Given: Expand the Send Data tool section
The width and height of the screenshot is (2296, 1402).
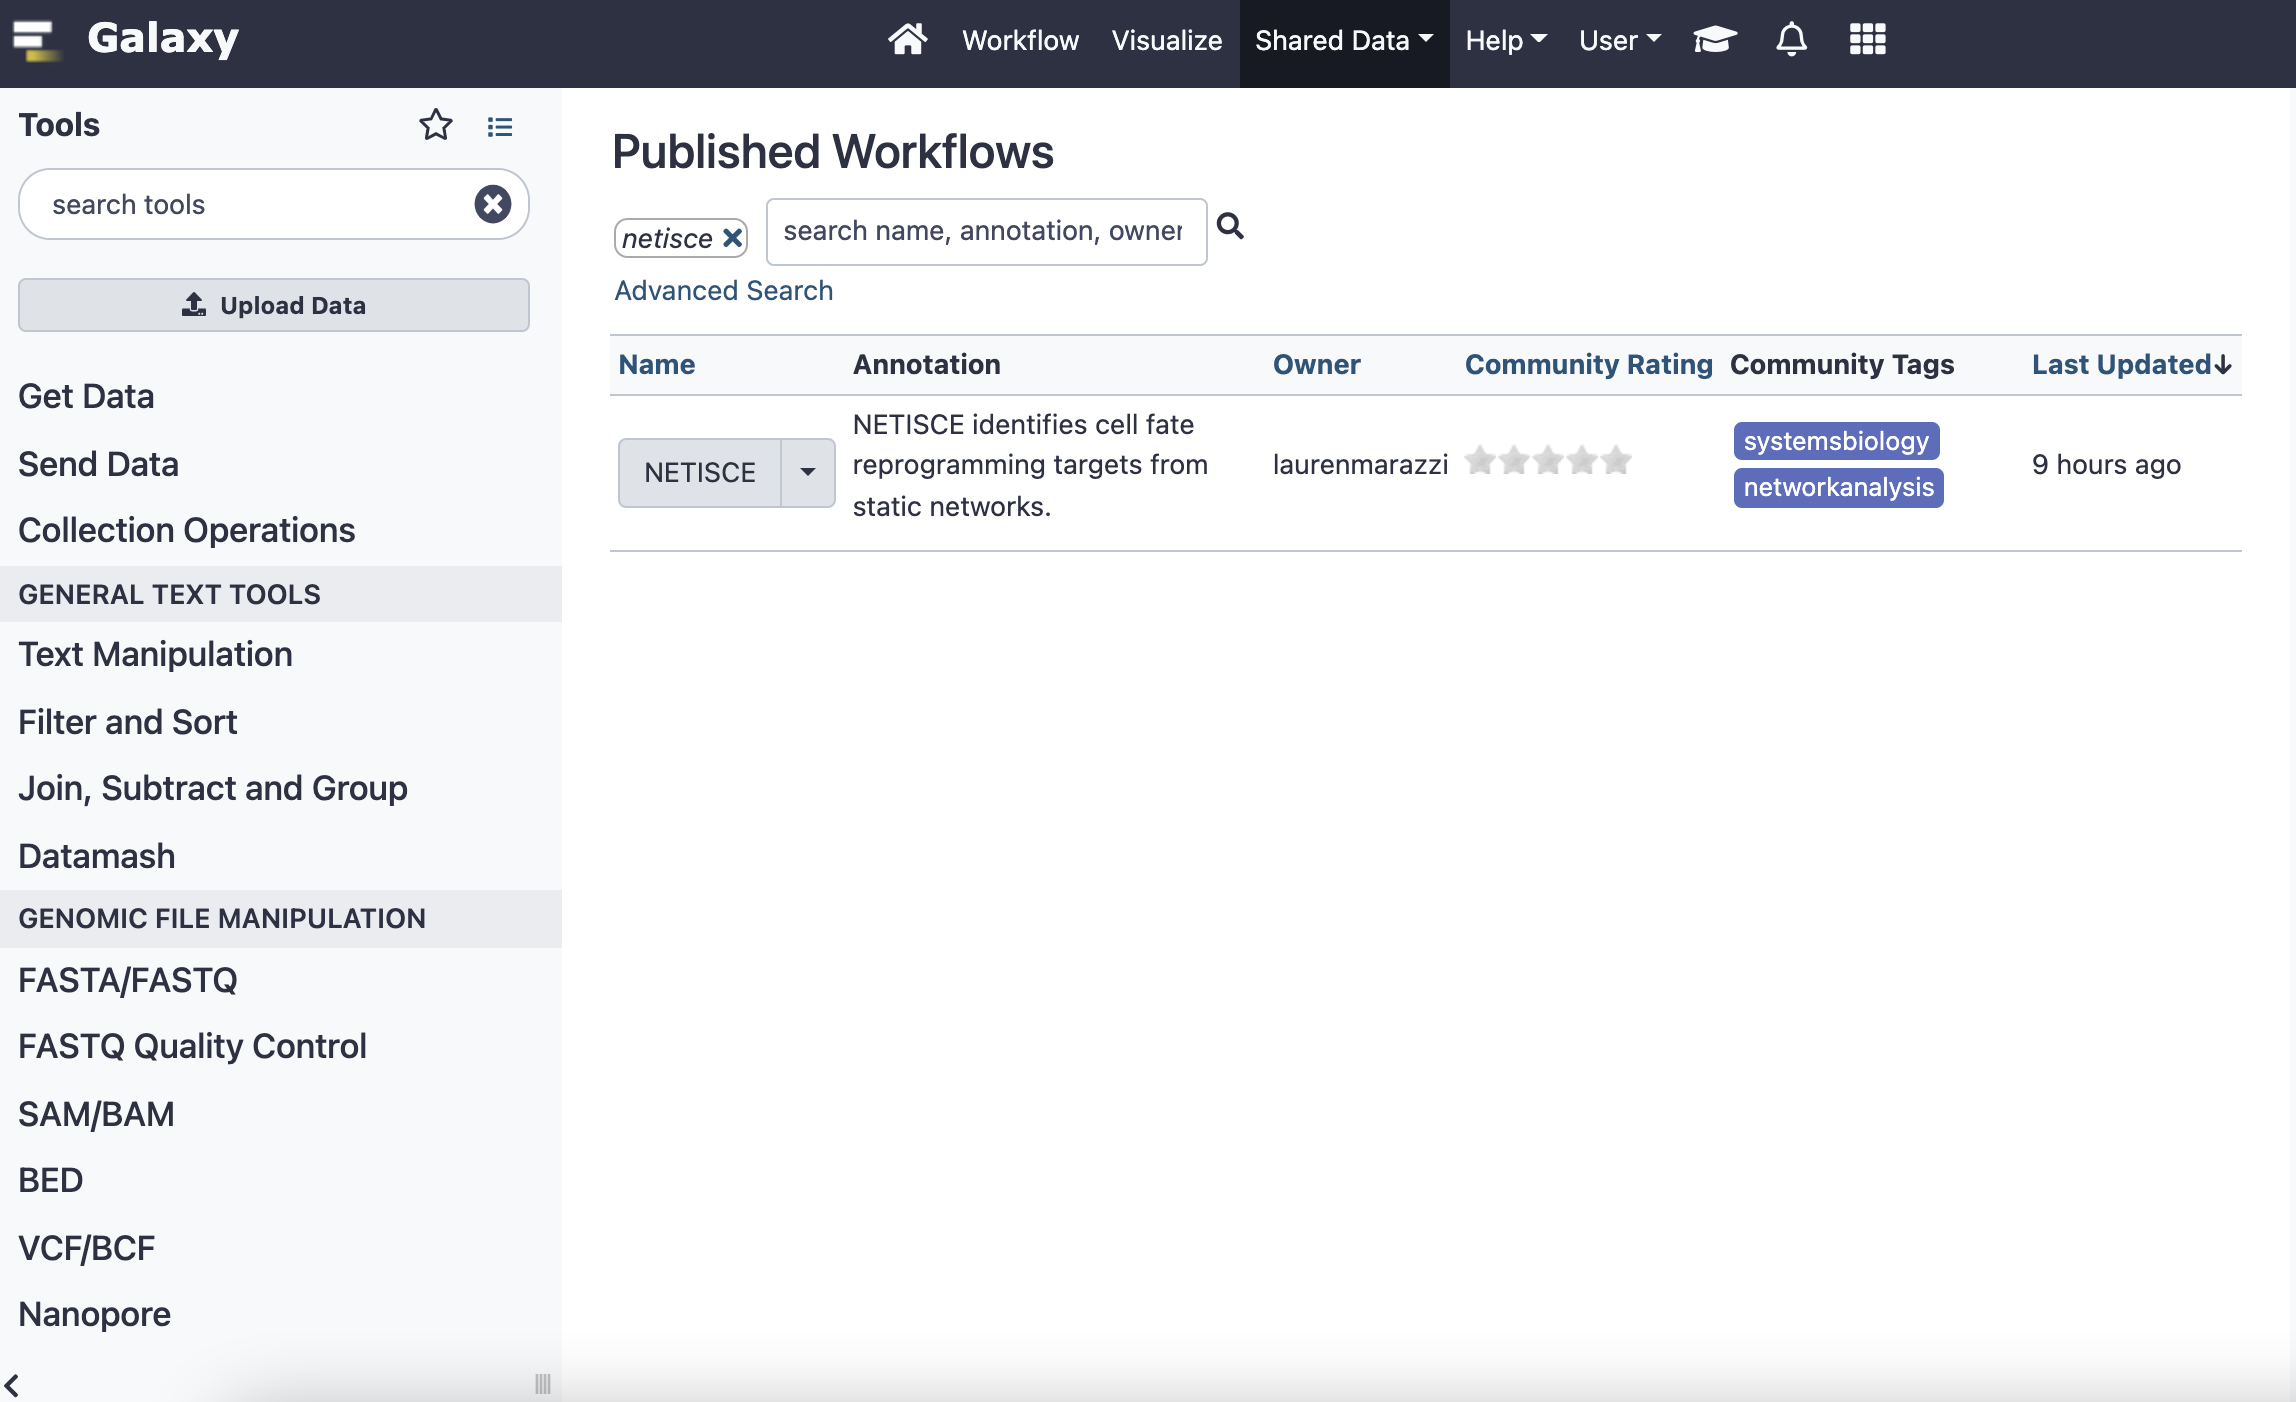Looking at the screenshot, I should tap(98, 464).
